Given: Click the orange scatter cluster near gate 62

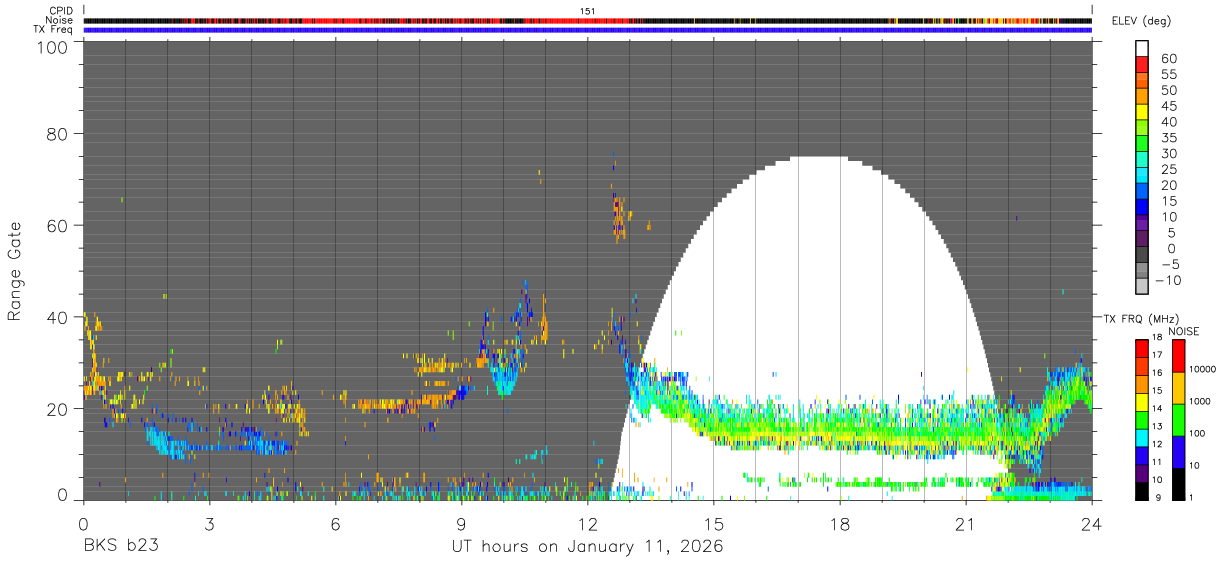Looking at the screenshot, I should coord(619,218).
